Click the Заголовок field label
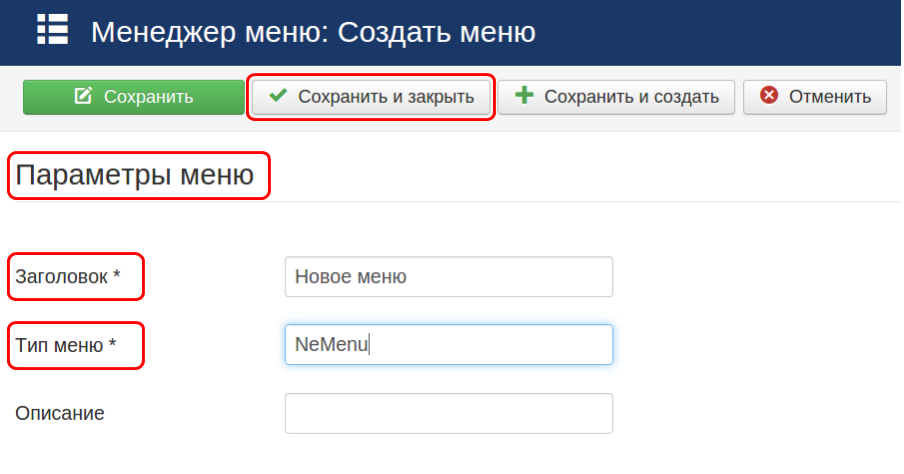Image resolution: width=904 pixels, height=474 pixels. point(61,277)
